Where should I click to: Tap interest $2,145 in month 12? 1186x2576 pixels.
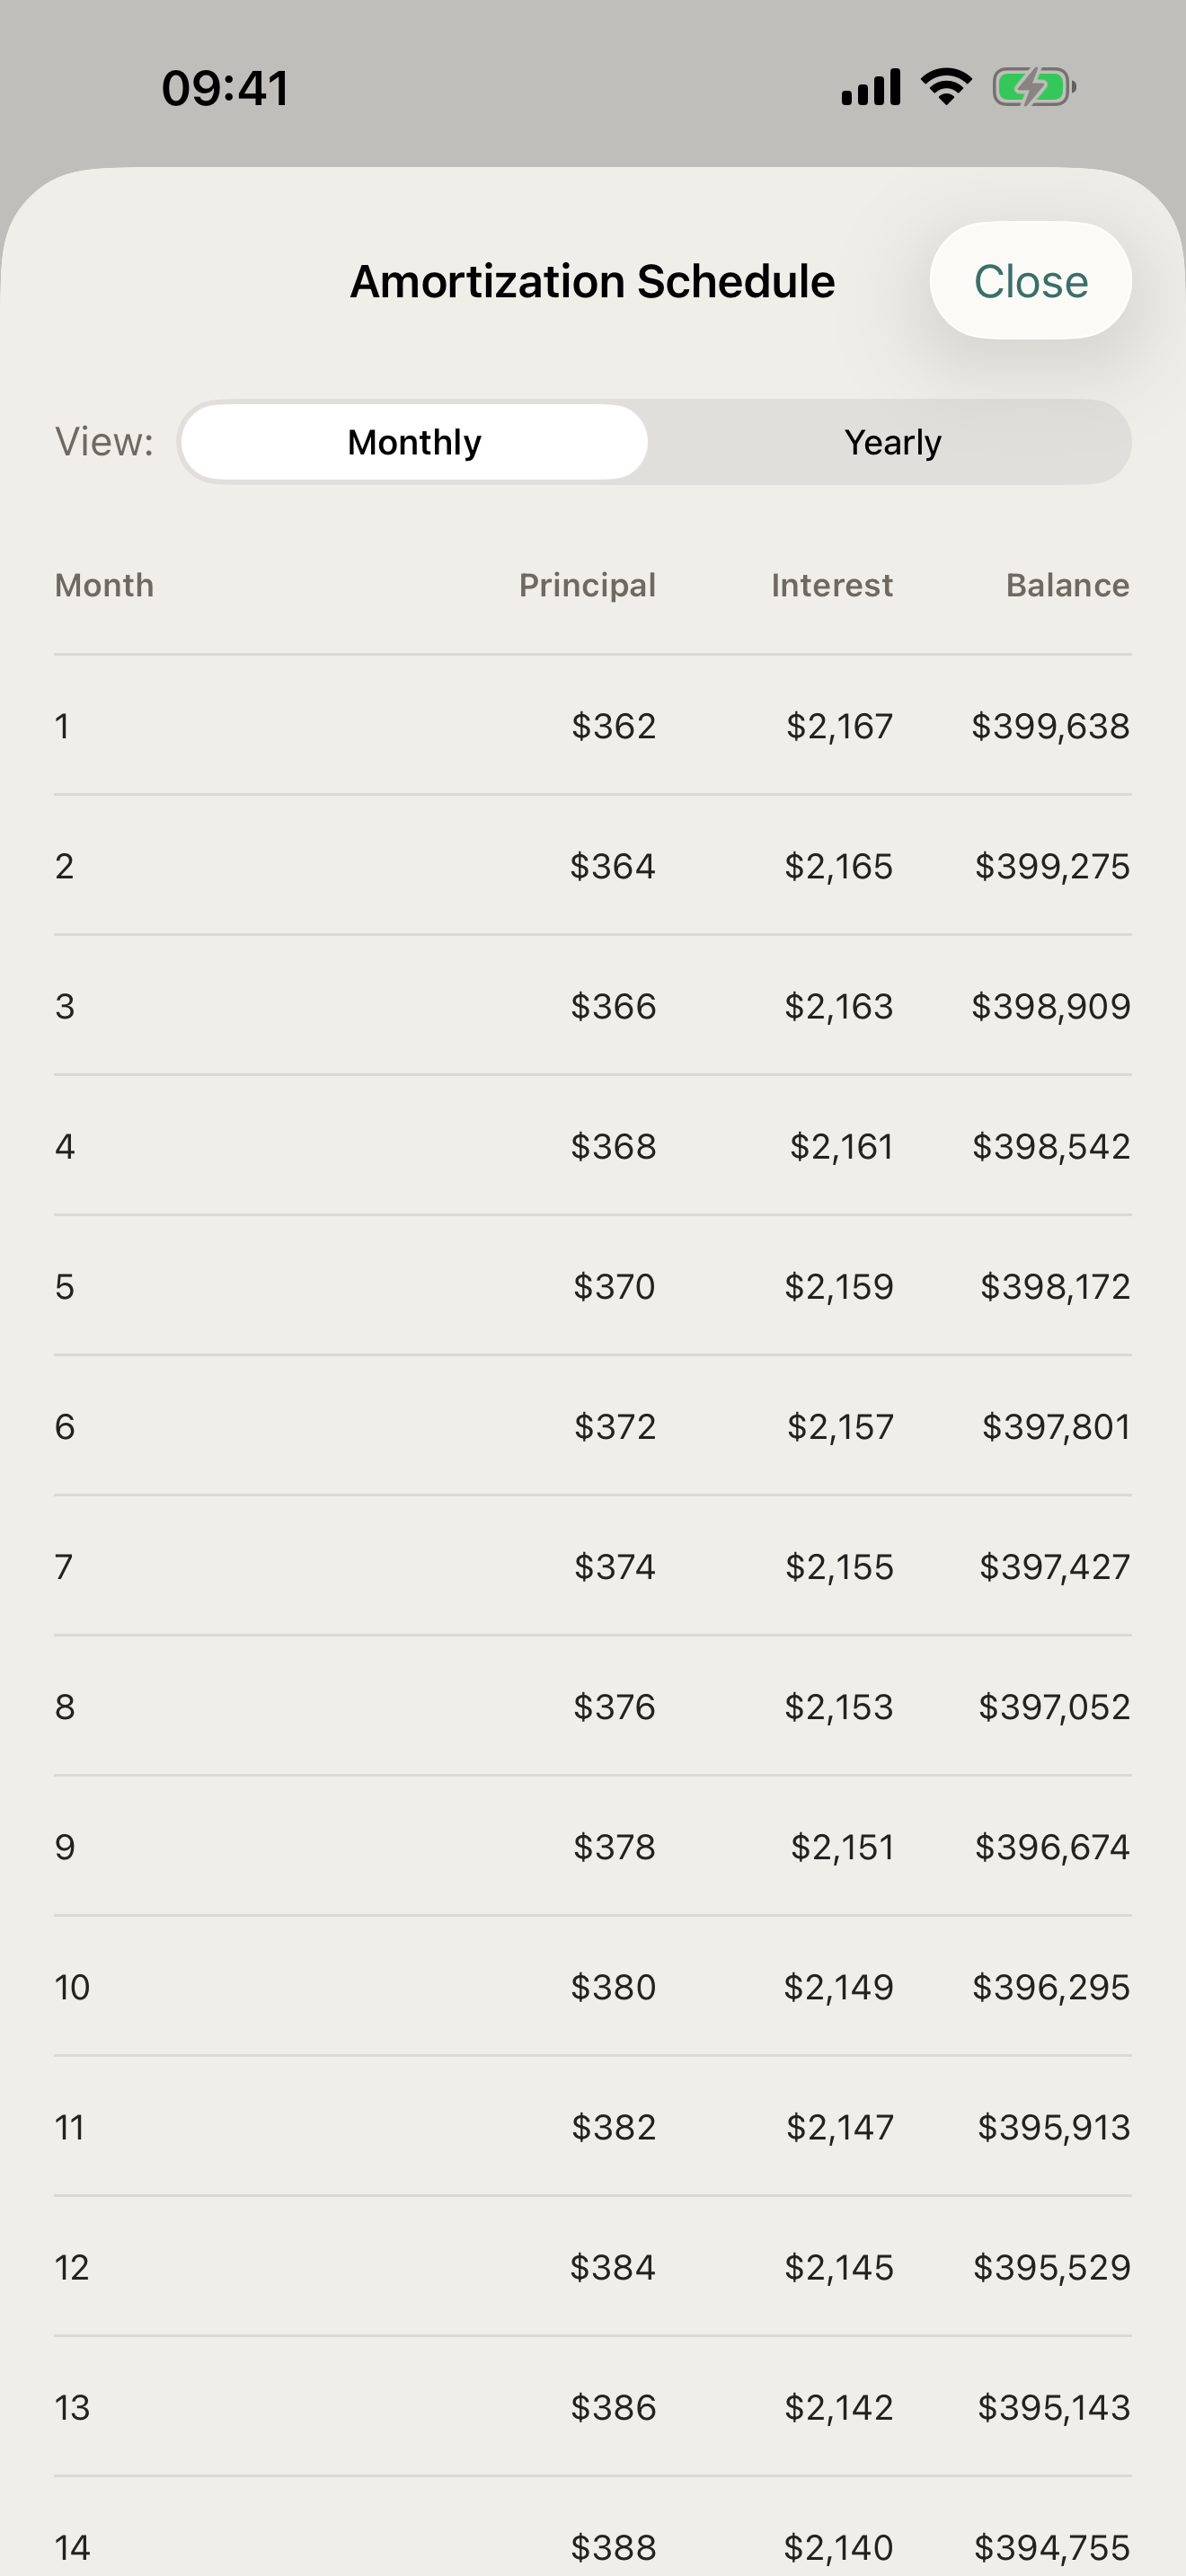839,2266
